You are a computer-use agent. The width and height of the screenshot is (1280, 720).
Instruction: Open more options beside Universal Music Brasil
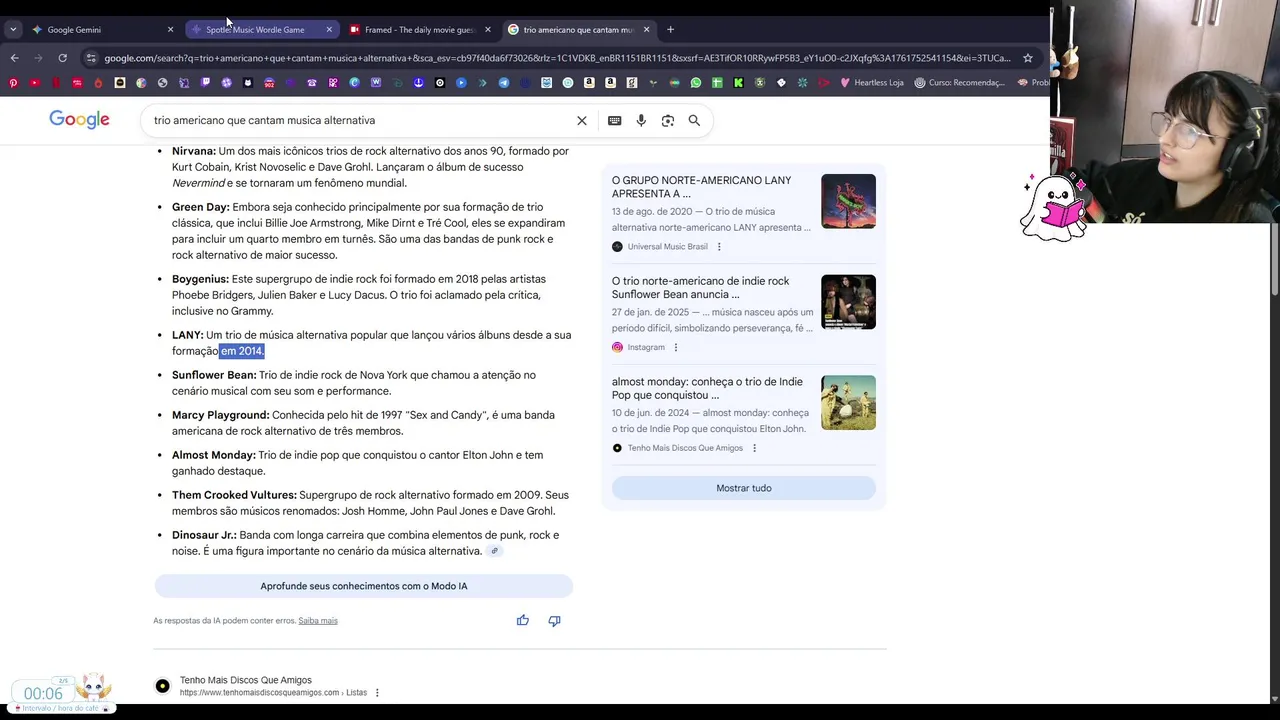pyautogui.click(x=719, y=247)
